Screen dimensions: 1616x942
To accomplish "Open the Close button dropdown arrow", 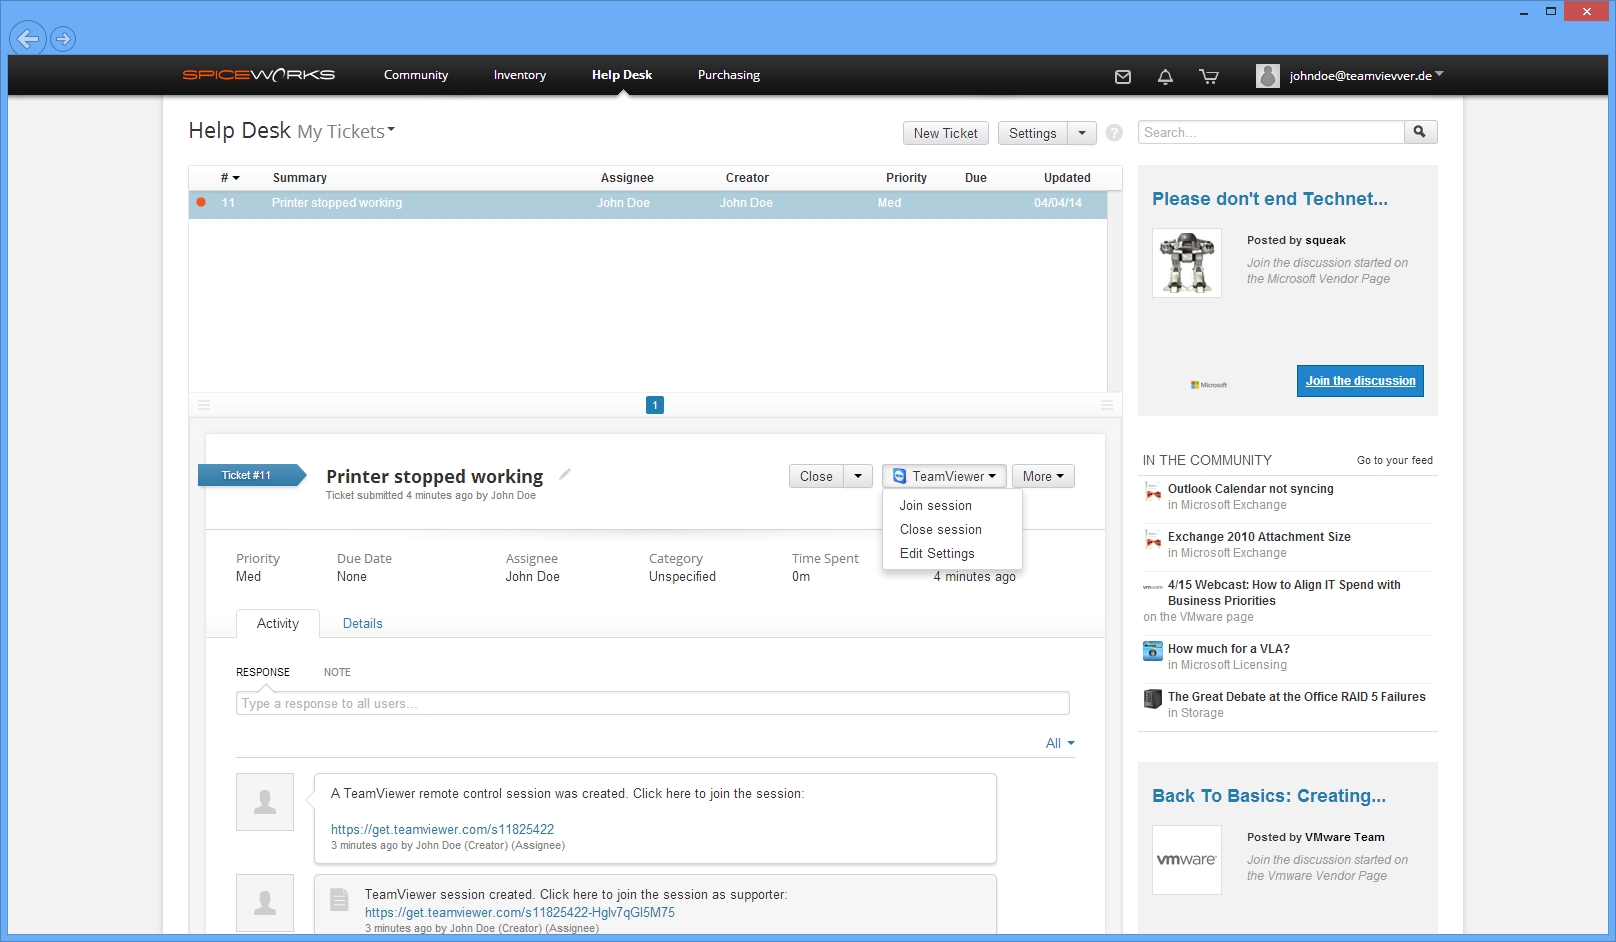I will click(x=858, y=476).
